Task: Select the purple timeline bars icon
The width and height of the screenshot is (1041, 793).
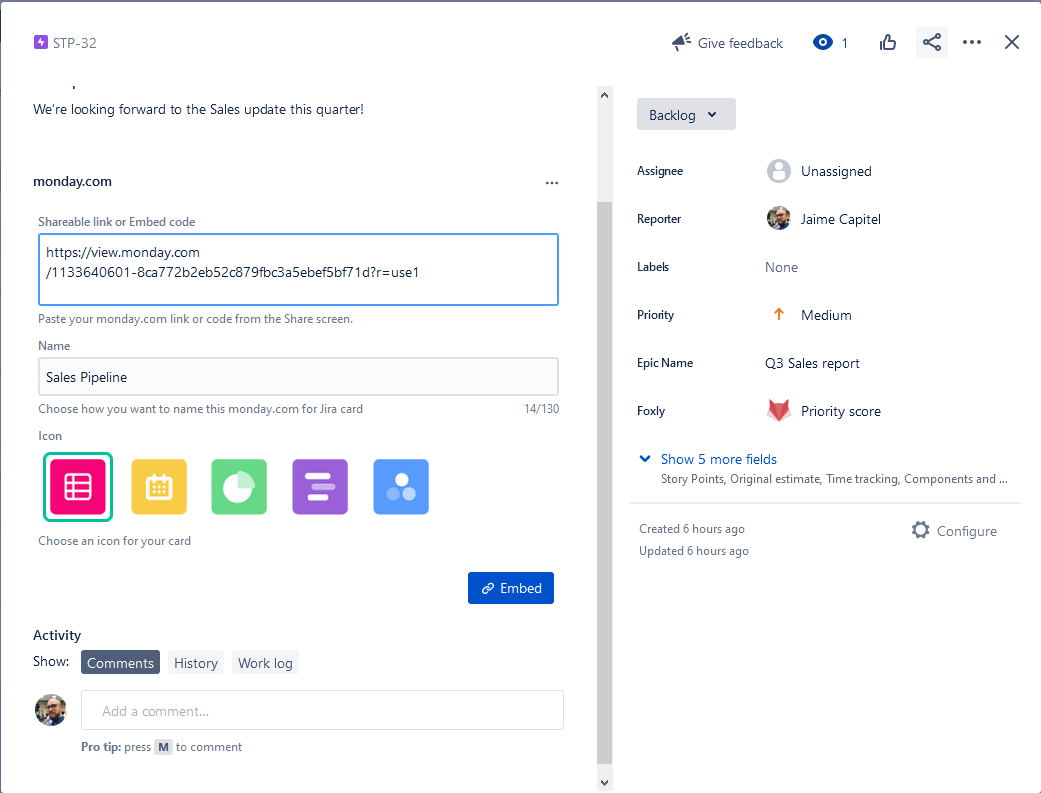Action: click(320, 487)
